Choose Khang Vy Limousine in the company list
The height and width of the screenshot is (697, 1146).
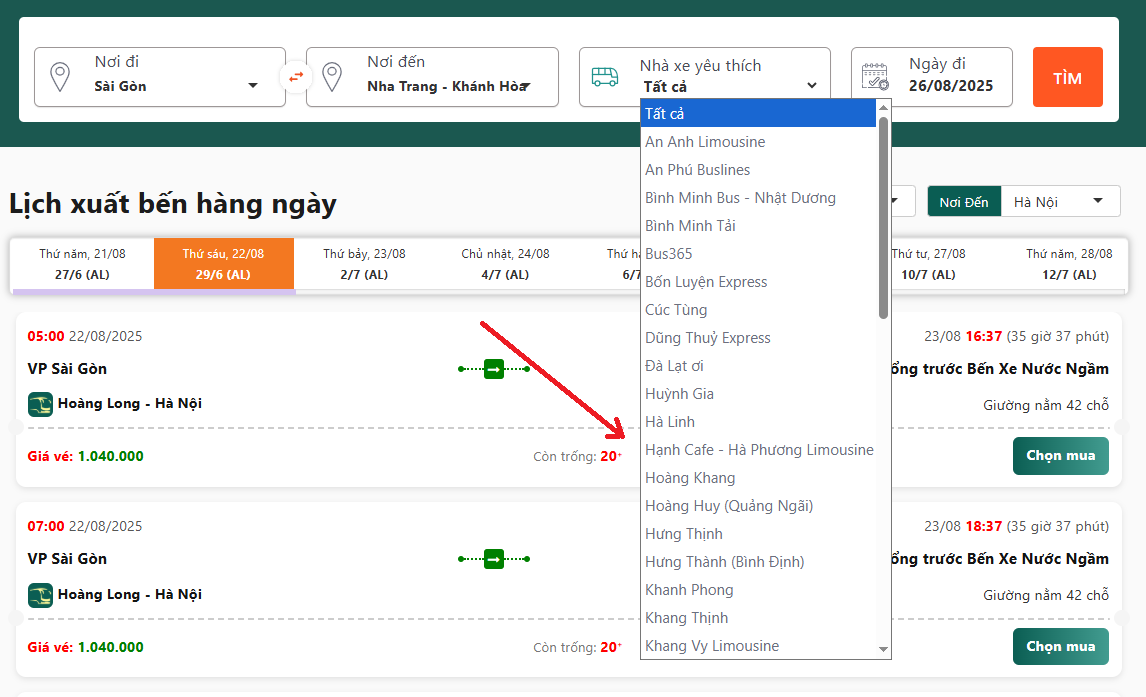pyautogui.click(x=758, y=646)
